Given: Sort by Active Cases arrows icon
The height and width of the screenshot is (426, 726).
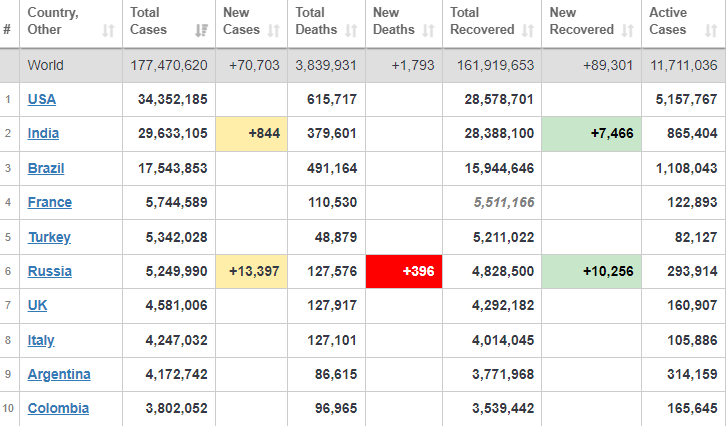Looking at the screenshot, I should 711,31.
